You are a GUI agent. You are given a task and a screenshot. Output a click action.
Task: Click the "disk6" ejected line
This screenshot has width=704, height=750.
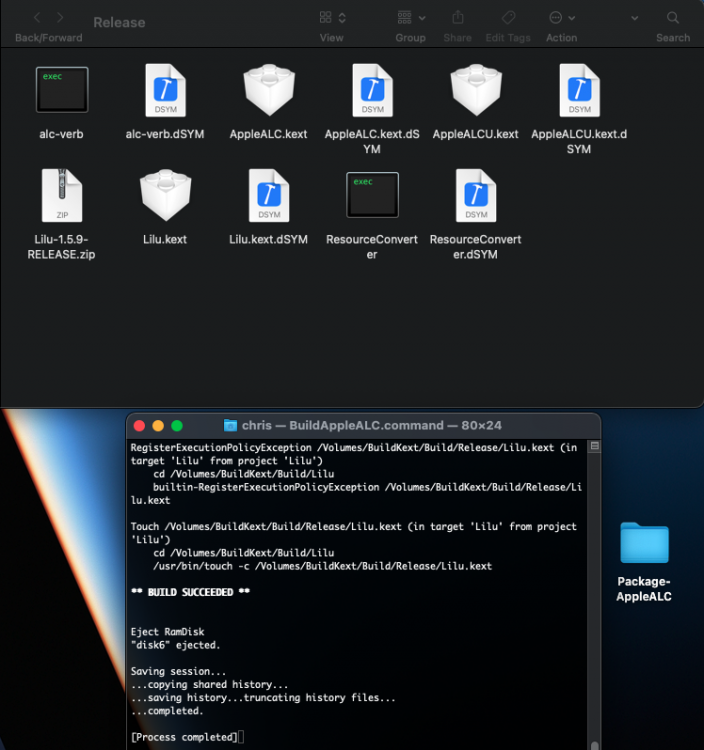point(176,645)
